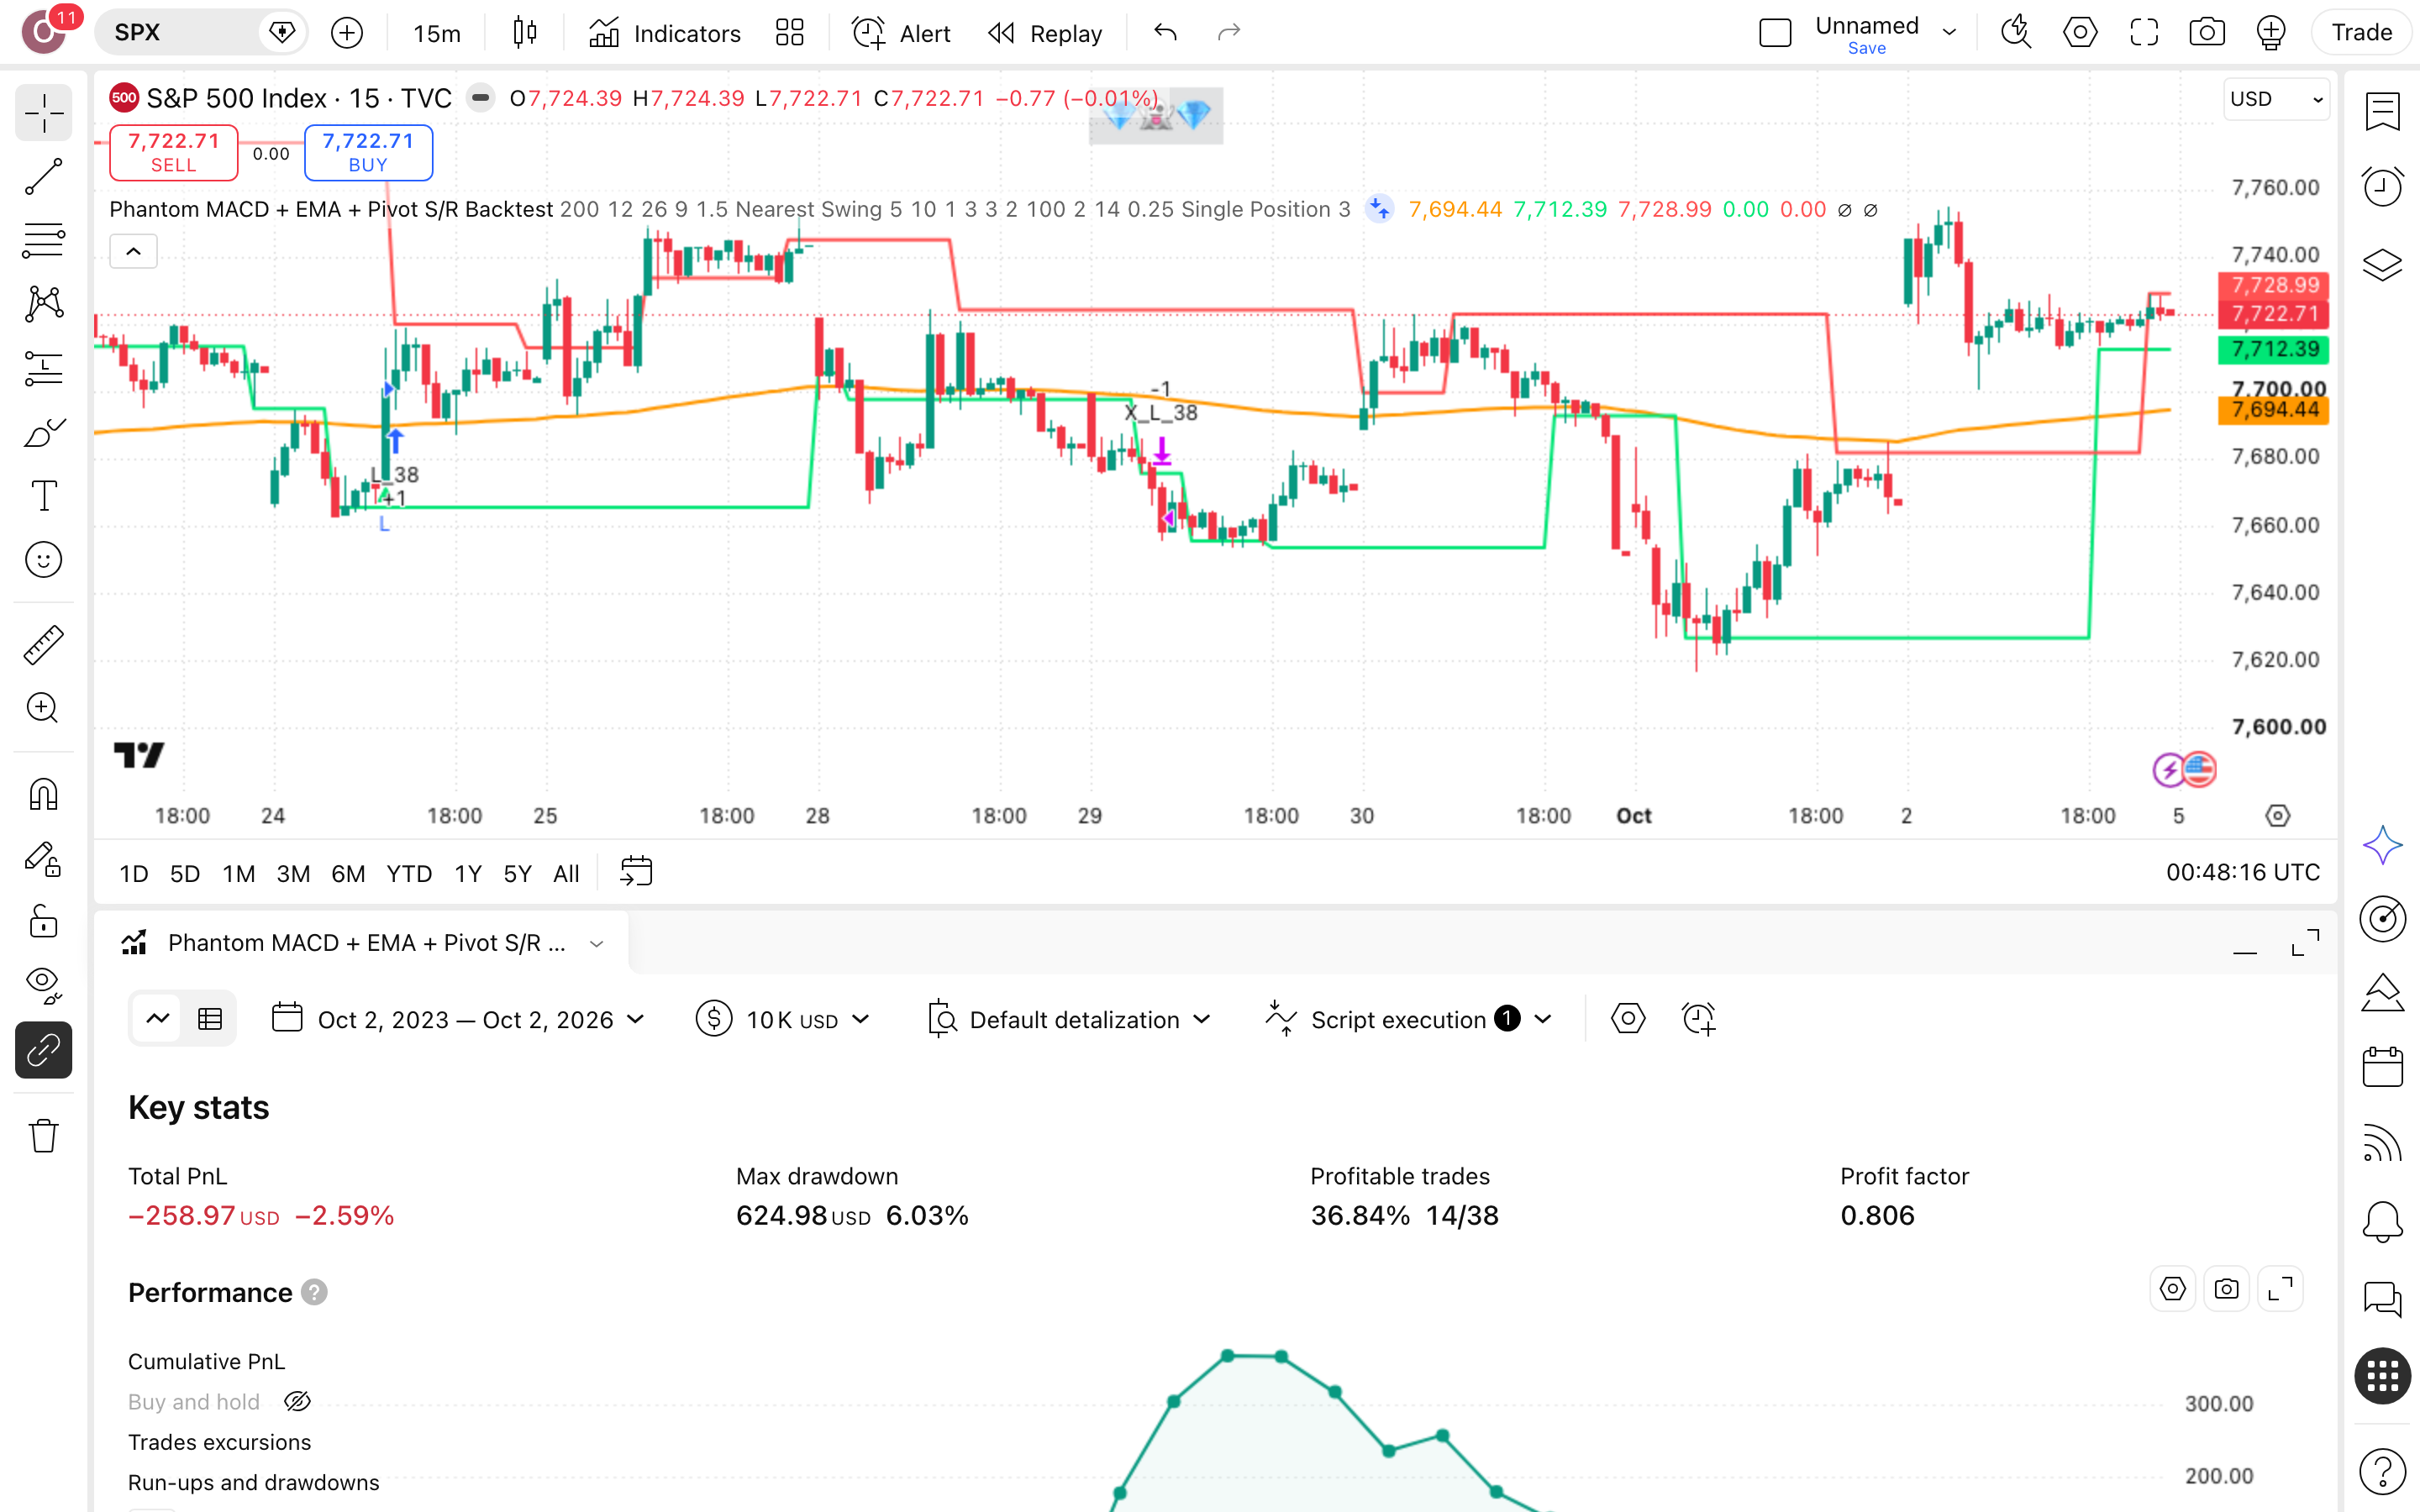
Task: Toggle keep drawing mode pencil-lock
Action: click(x=43, y=859)
